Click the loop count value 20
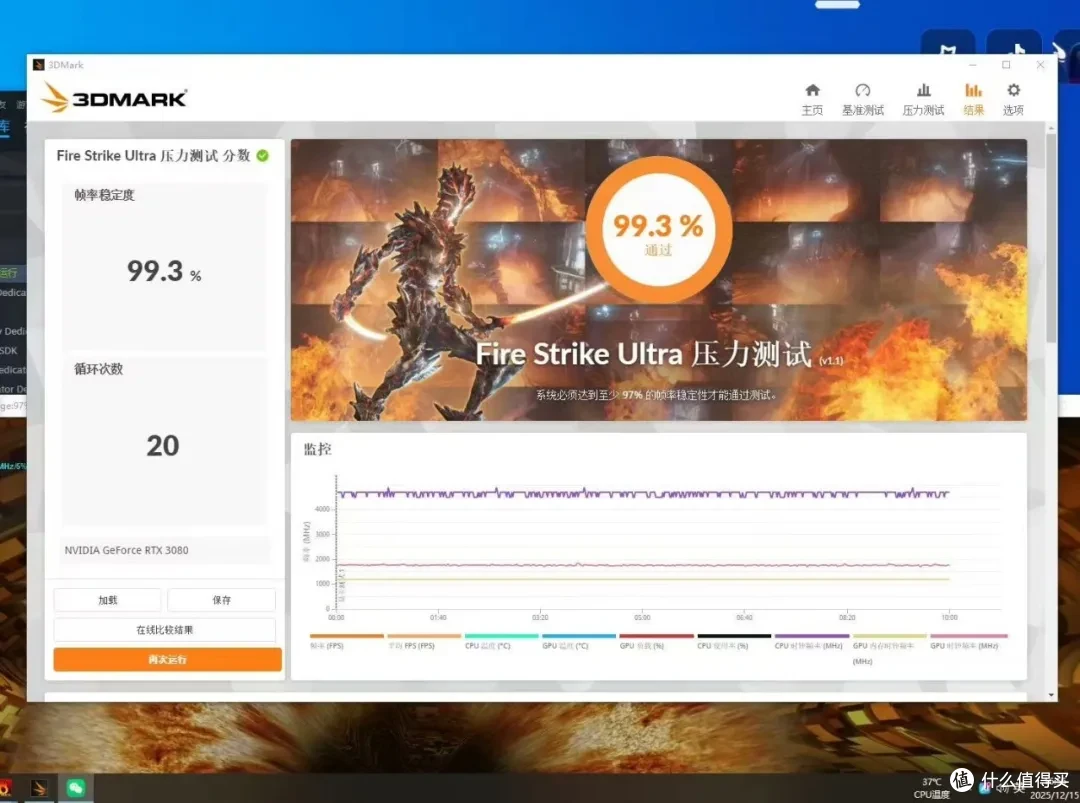This screenshot has height=803, width=1080. pos(163,446)
